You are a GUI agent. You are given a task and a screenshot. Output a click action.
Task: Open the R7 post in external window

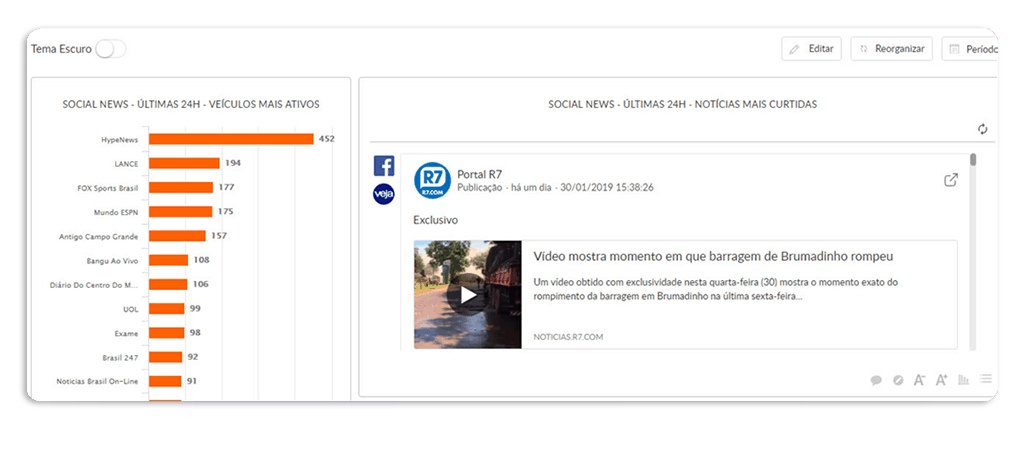950,180
